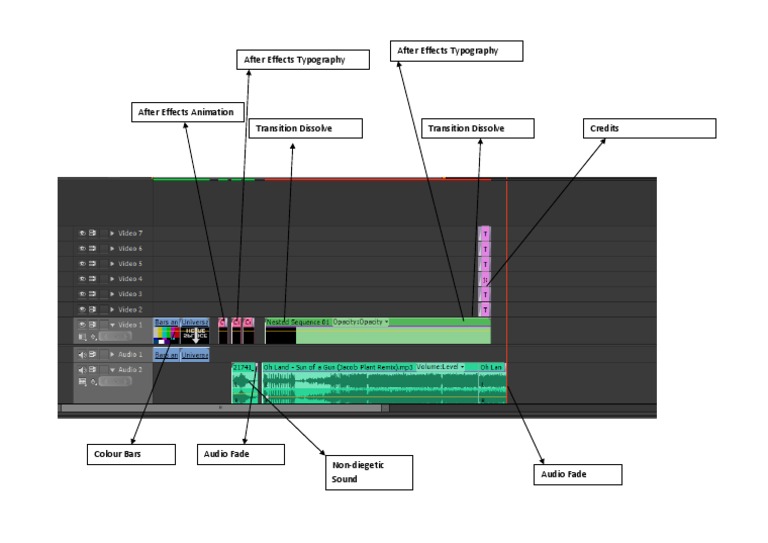
Task: Collapse the Video 1 track
Action: [112, 325]
